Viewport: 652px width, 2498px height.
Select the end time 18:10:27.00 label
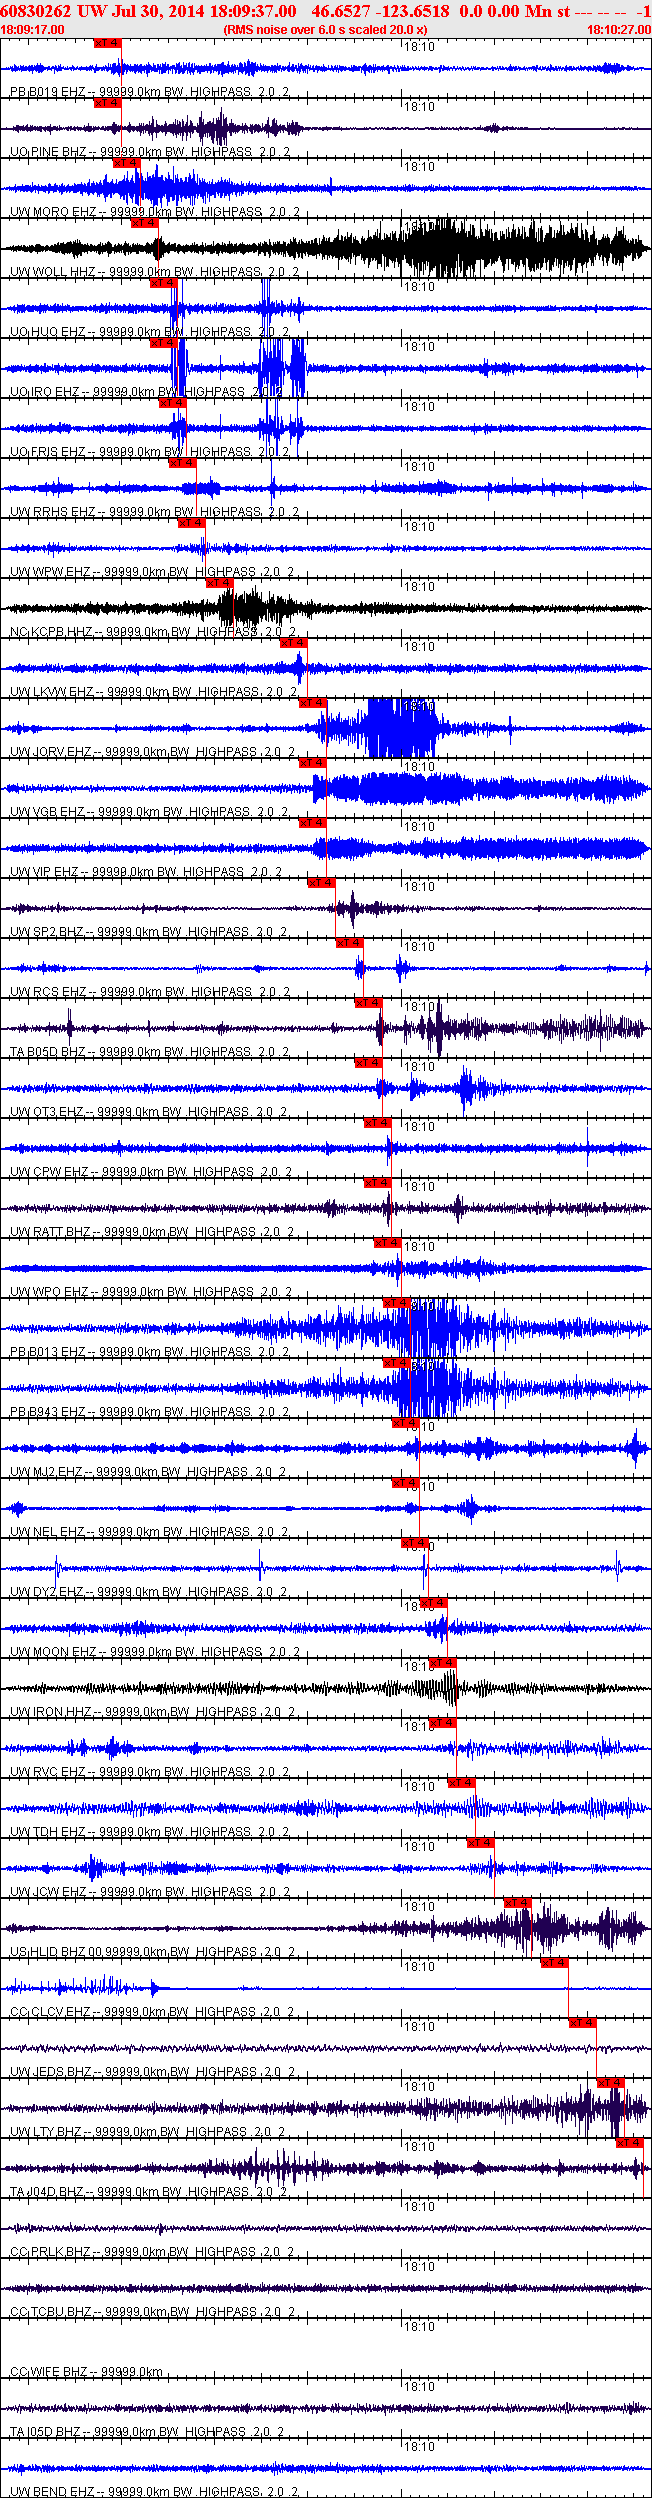[x=618, y=30]
